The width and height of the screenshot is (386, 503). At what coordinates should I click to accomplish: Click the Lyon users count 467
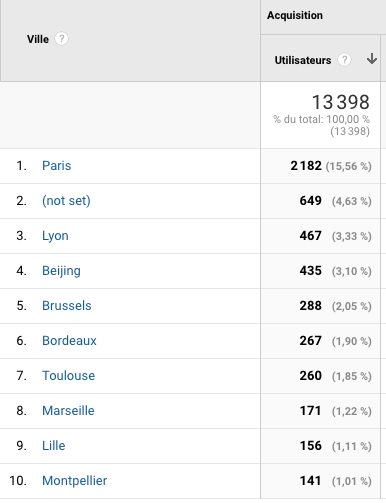[x=310, y=236]
